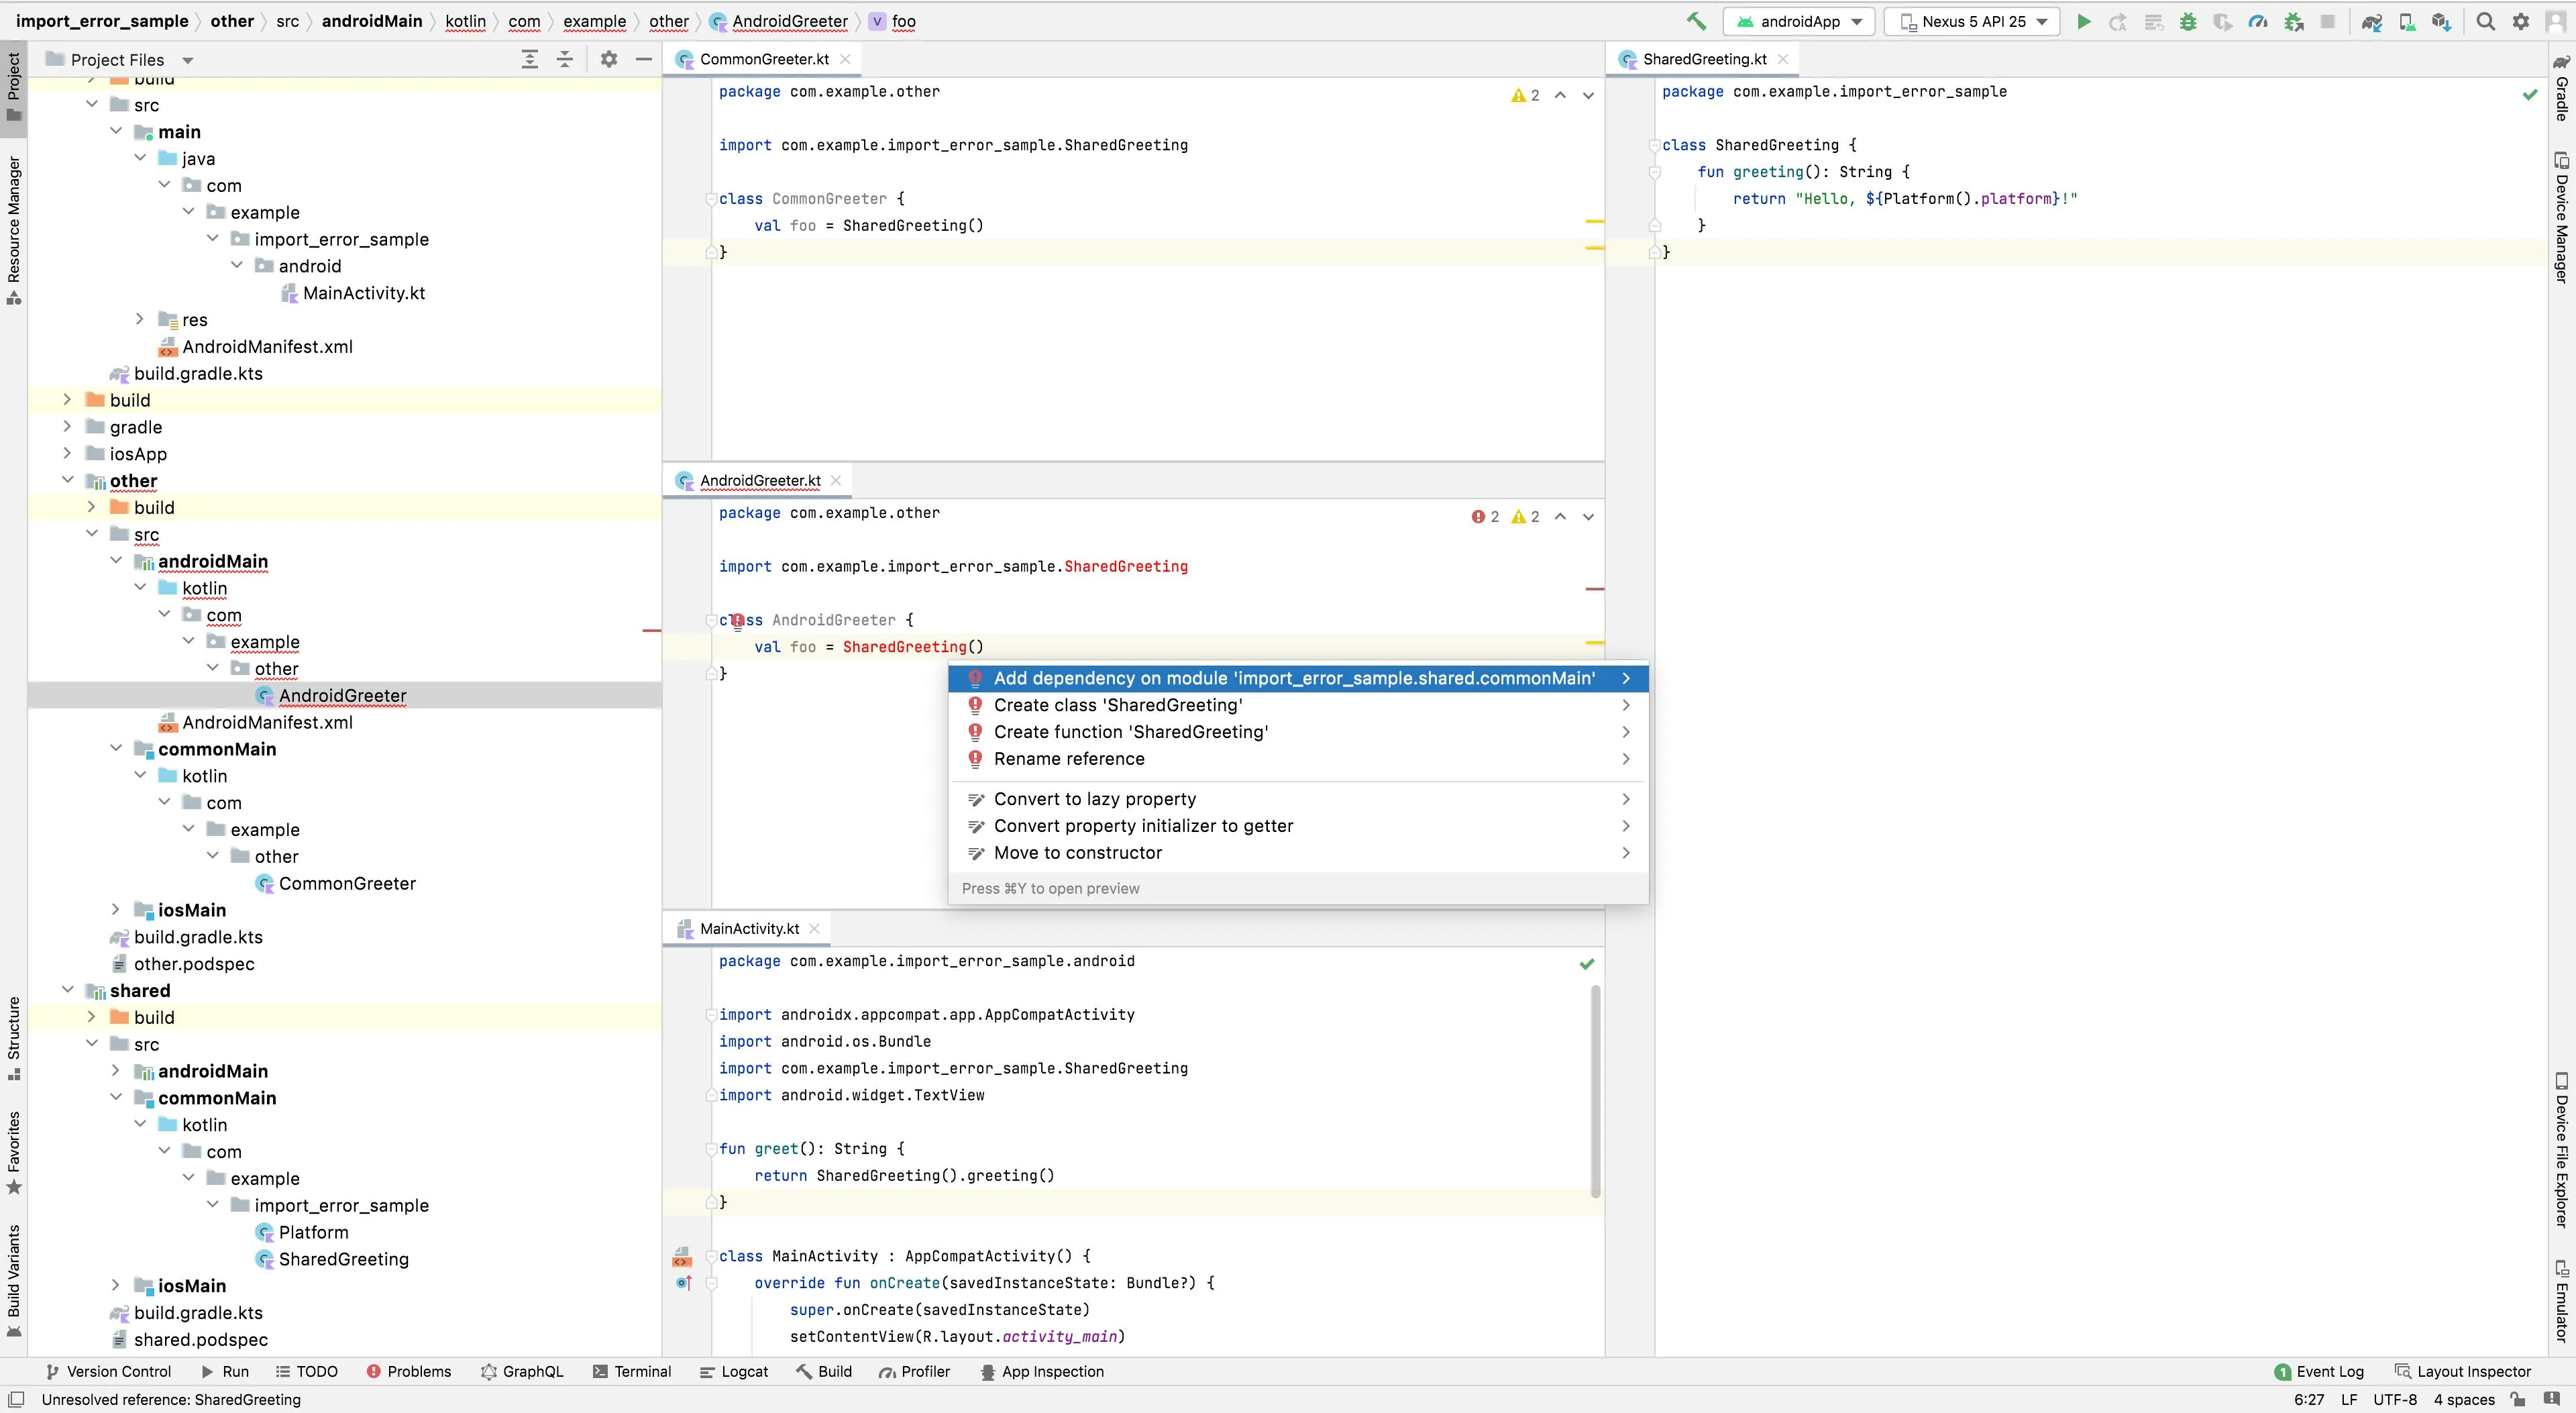Screen dimensions: 2576x1413
Task: Expand the iosApp folder in project tree
Action: (x=67, y=453)
